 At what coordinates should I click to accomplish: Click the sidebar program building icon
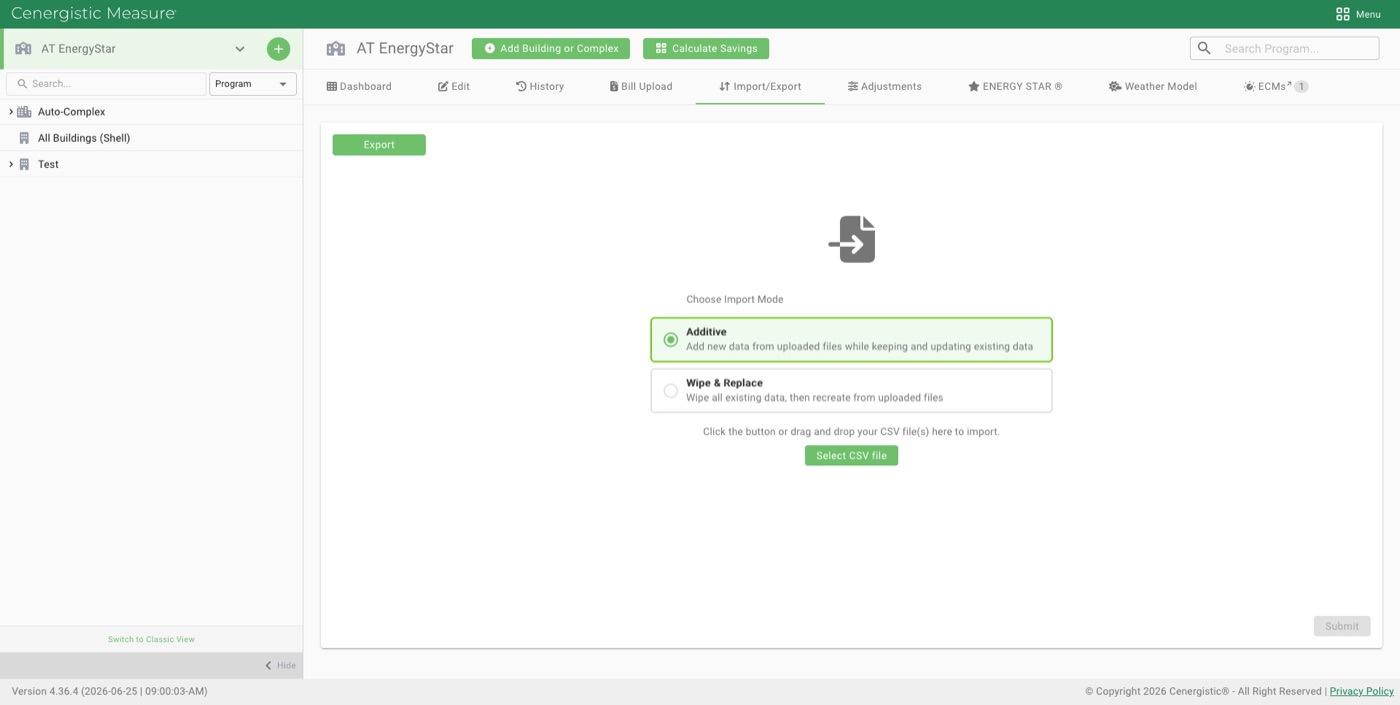[x=23, y=49]
